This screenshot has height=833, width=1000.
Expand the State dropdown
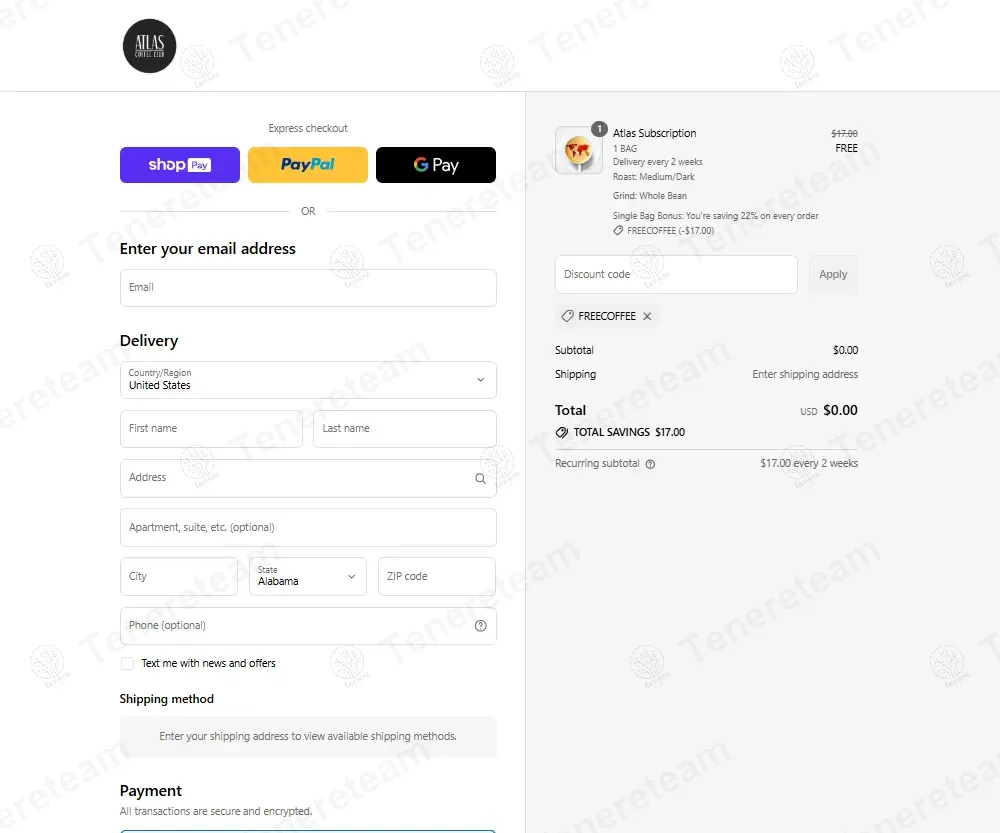click(x=307, y=576)
